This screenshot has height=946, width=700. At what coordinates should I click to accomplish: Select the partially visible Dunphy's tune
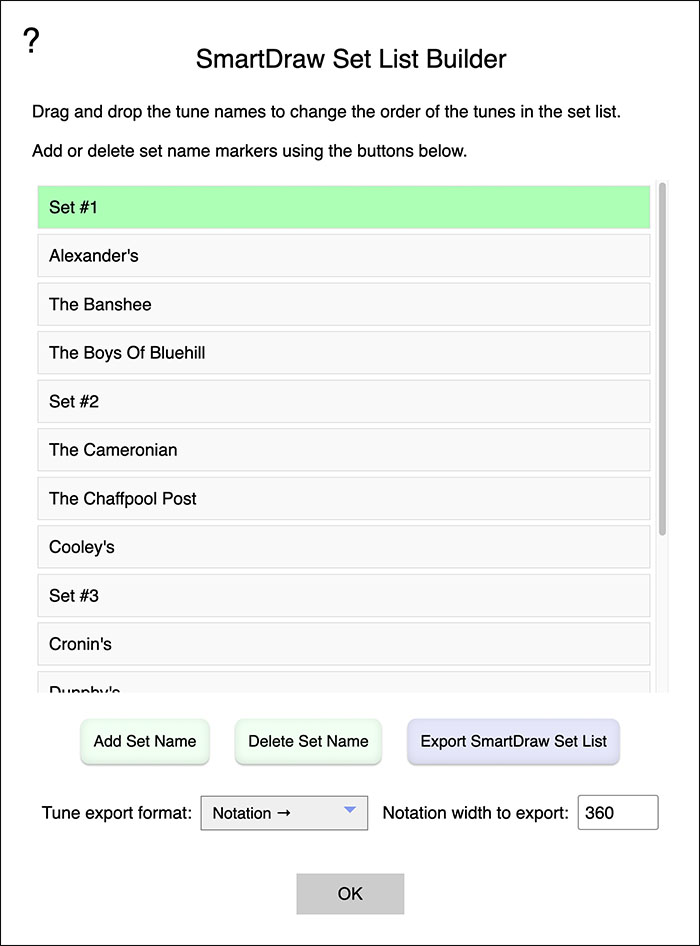click(x=344, y=685)
